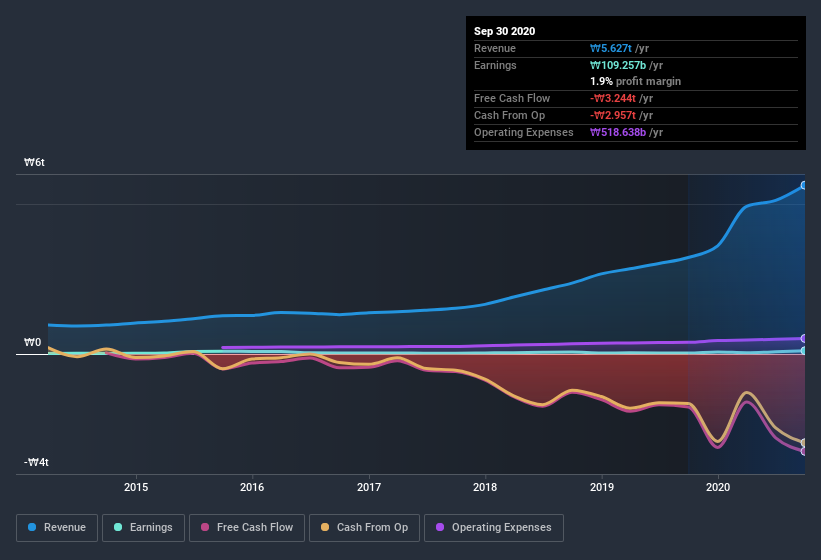Click the Sep 30 2020 tooltip header
This screenshot has width=821, height=560.
click(x=504, y=31)
